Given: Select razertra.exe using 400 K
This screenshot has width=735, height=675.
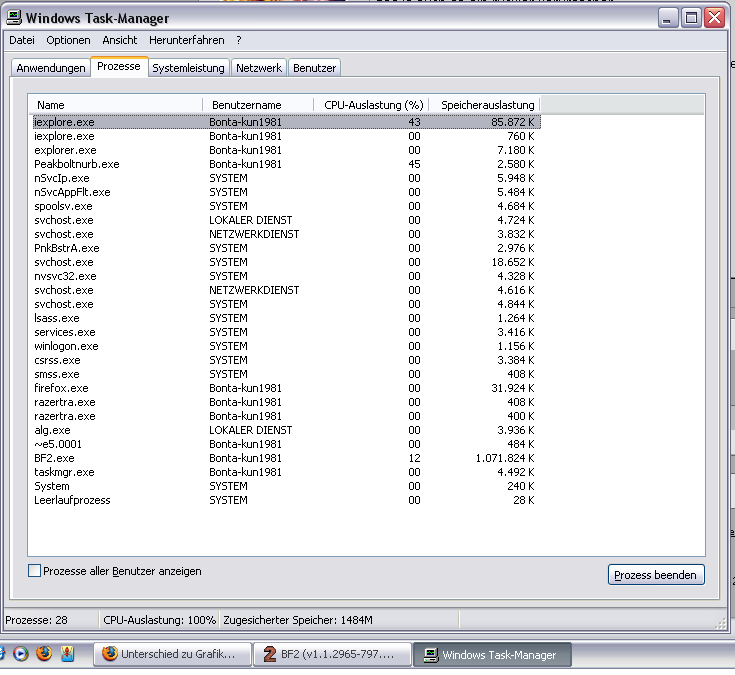Looking at the screenshot, I should [286, 416].
